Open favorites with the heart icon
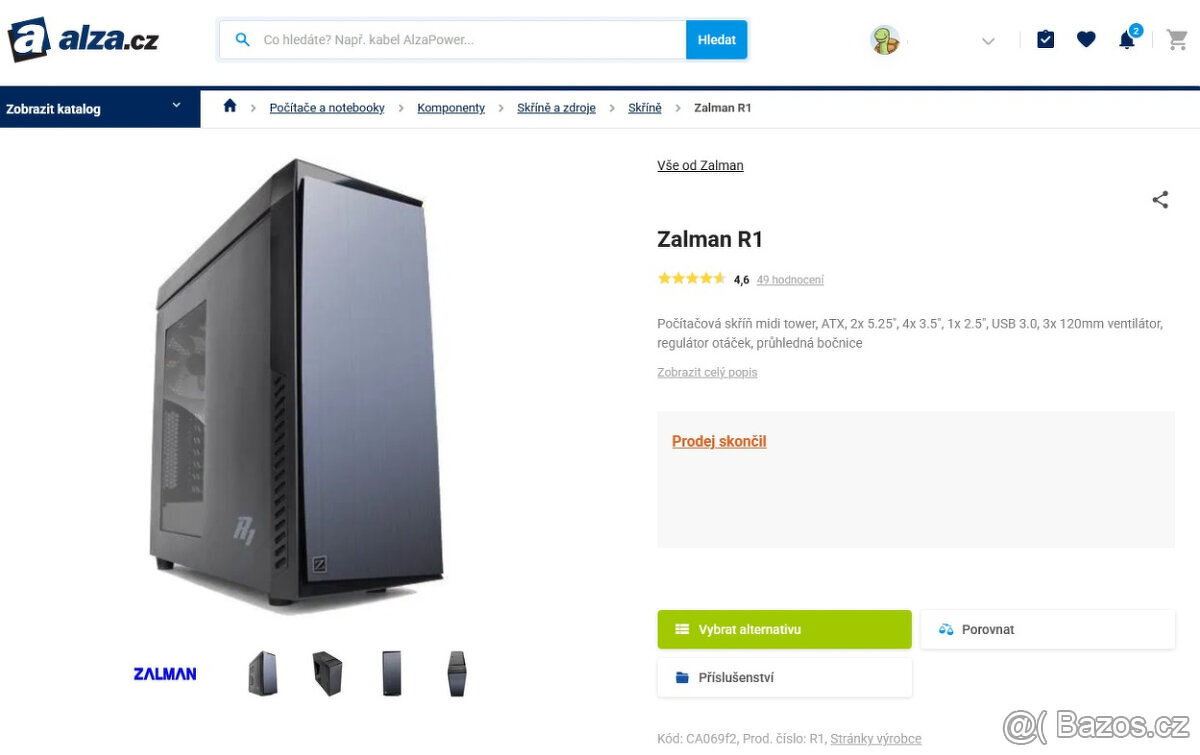The height and width of the screenshot is (755, 1200). [1086, 39]
